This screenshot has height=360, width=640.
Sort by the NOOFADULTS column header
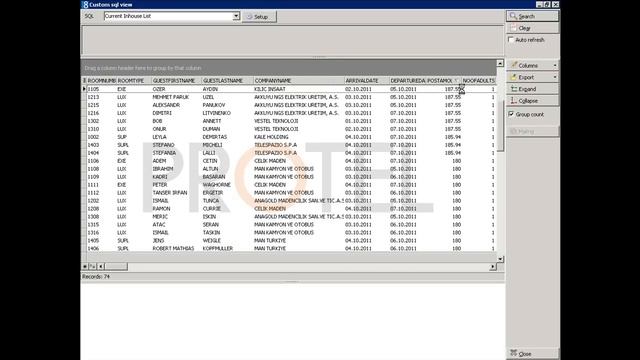[478, 81]
